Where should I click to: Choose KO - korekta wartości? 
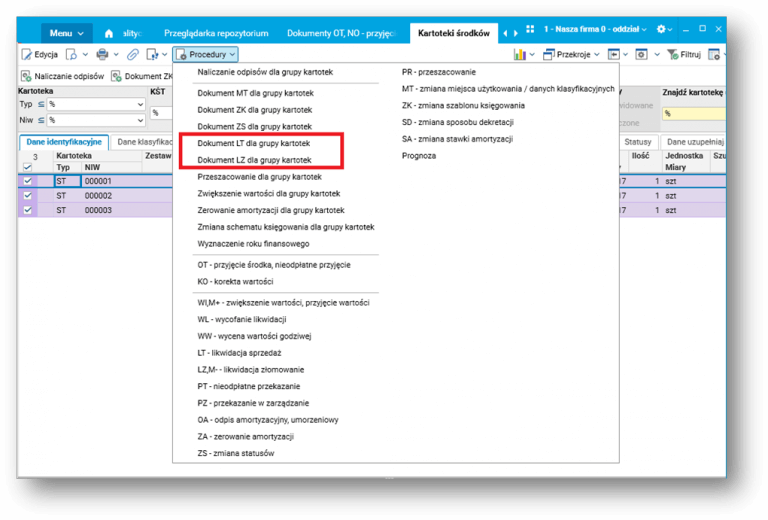tap(235, 282)
